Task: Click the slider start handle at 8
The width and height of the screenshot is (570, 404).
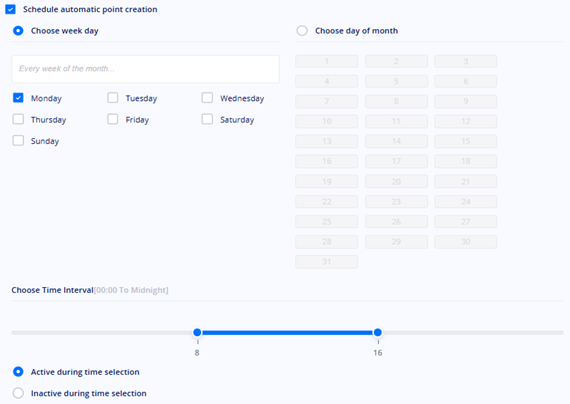Action: pos(197,332)
